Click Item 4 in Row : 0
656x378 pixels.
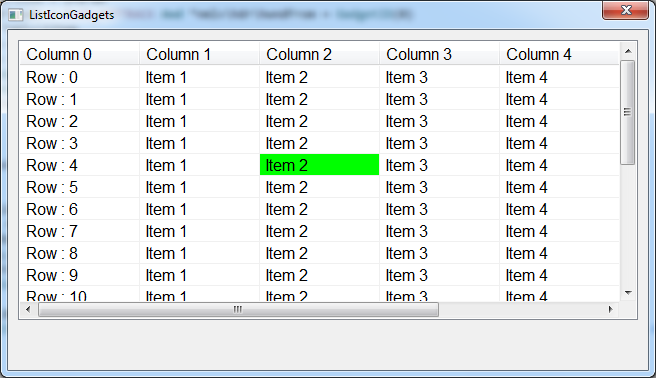click(x=559, y=77)
